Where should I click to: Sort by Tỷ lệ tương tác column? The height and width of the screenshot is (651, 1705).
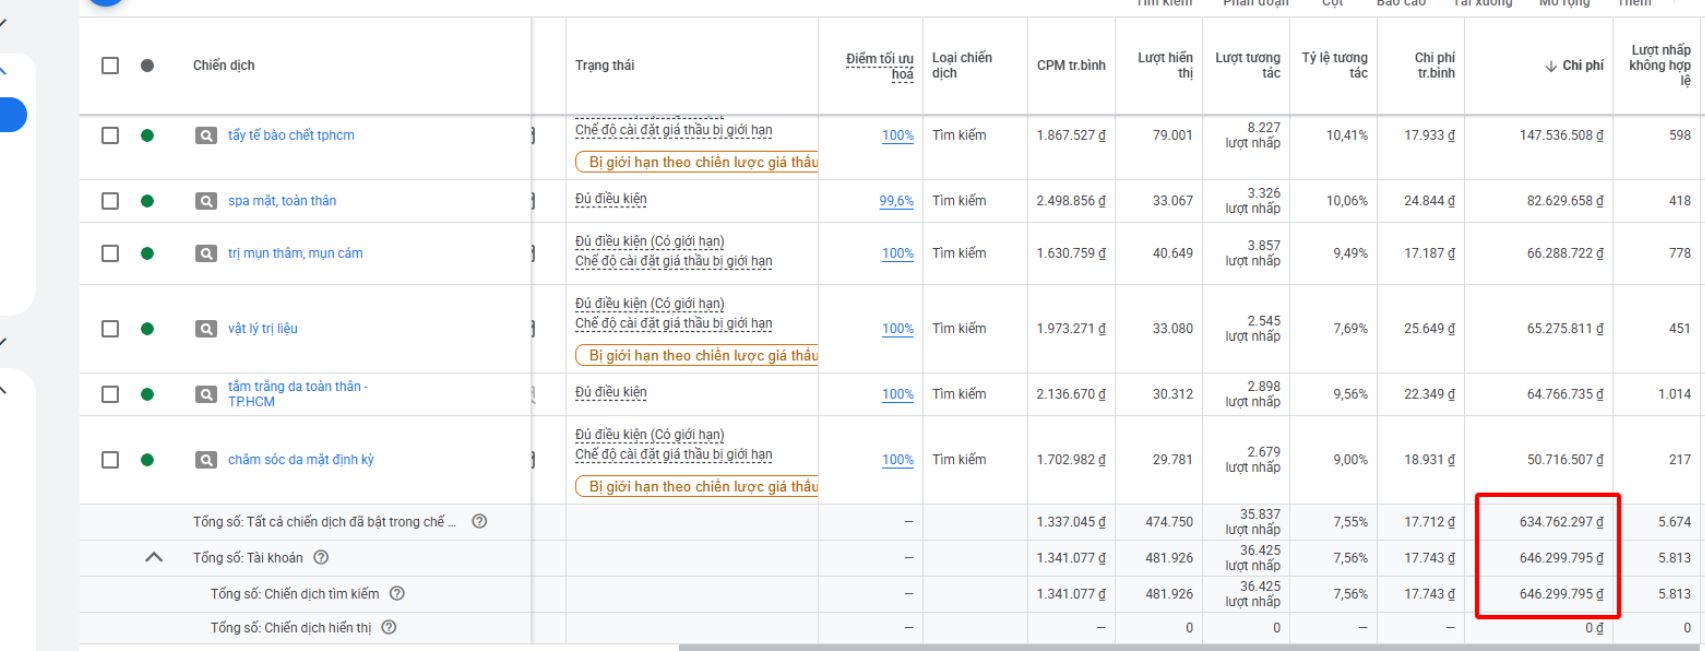[1335, 65]
